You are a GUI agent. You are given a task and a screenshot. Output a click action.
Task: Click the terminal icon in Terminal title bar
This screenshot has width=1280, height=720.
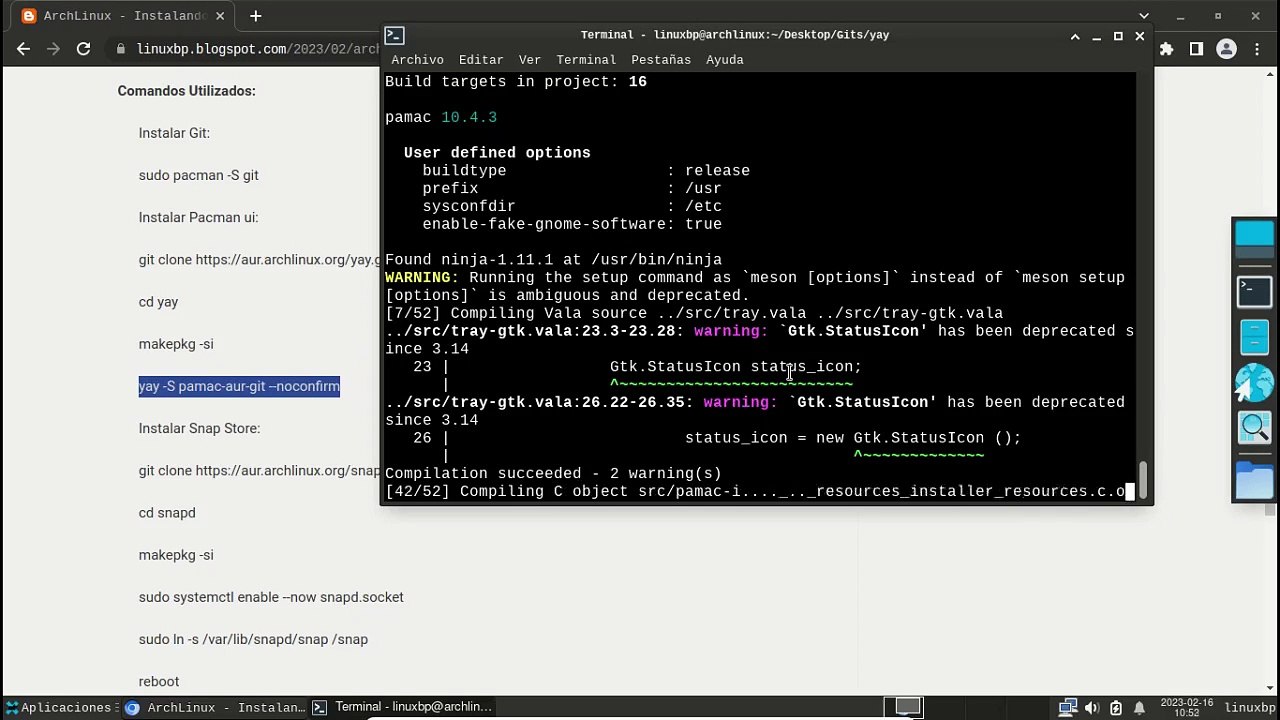coord(394,35)
